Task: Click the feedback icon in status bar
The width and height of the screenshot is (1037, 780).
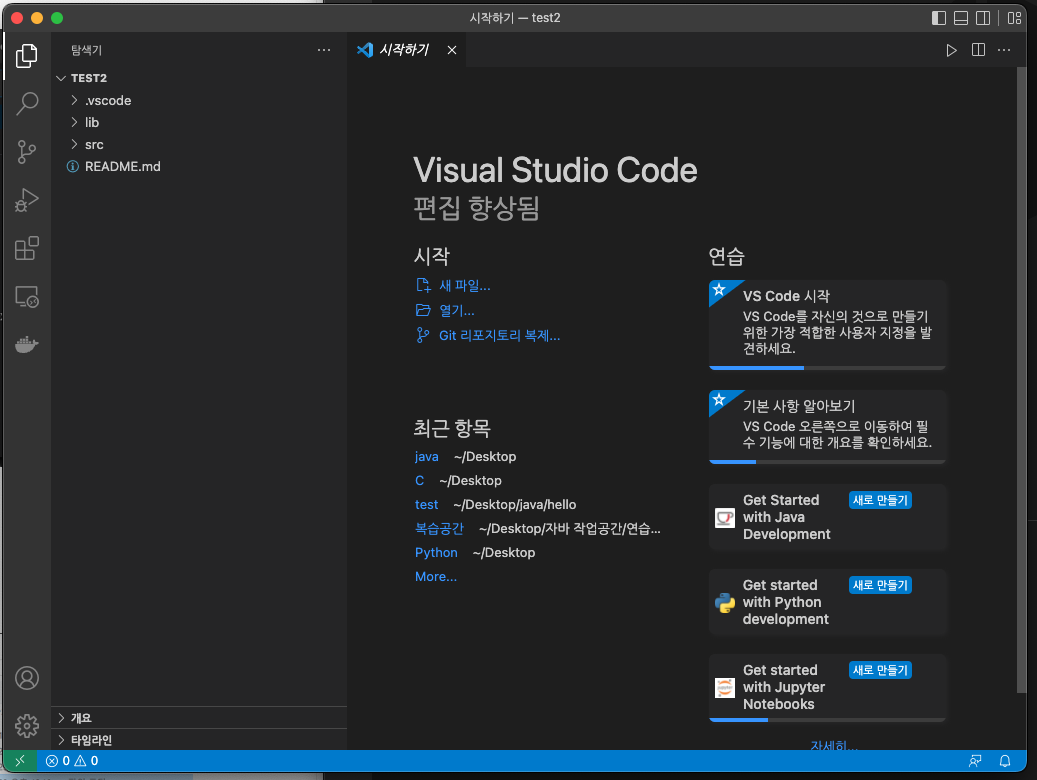Action: tap(975, 761)
